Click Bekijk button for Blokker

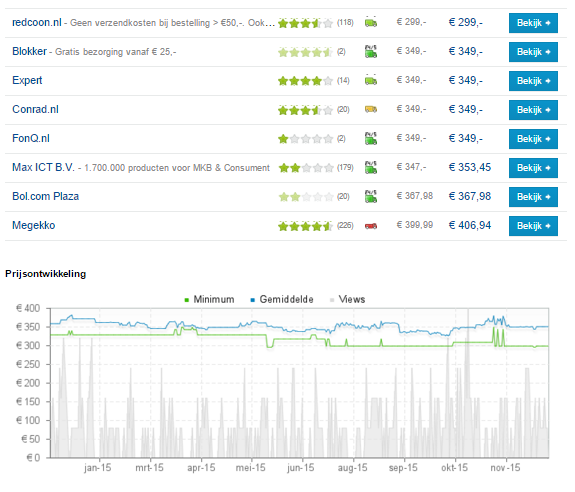(x=533, y=52)
